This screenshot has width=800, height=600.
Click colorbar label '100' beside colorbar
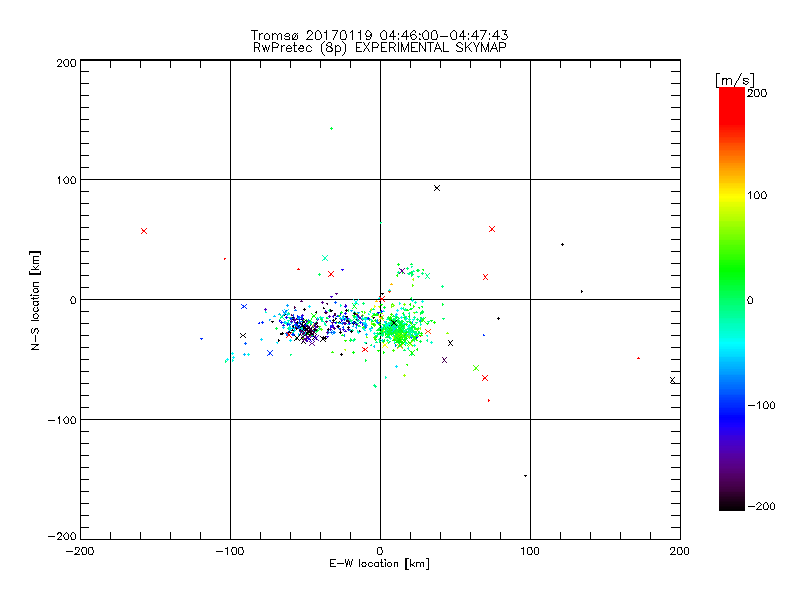pyautogui.click(x=757, y=195)
